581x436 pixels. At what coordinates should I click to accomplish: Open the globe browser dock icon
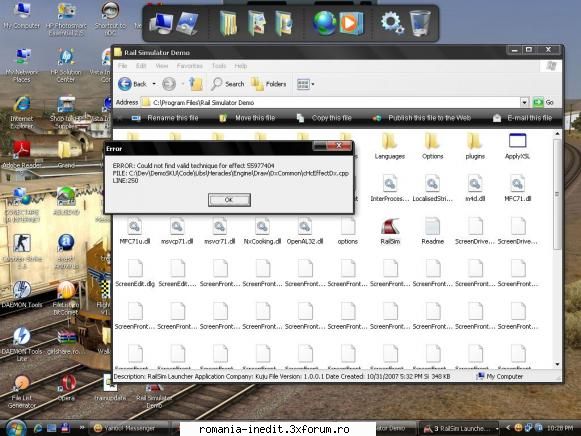324,23
